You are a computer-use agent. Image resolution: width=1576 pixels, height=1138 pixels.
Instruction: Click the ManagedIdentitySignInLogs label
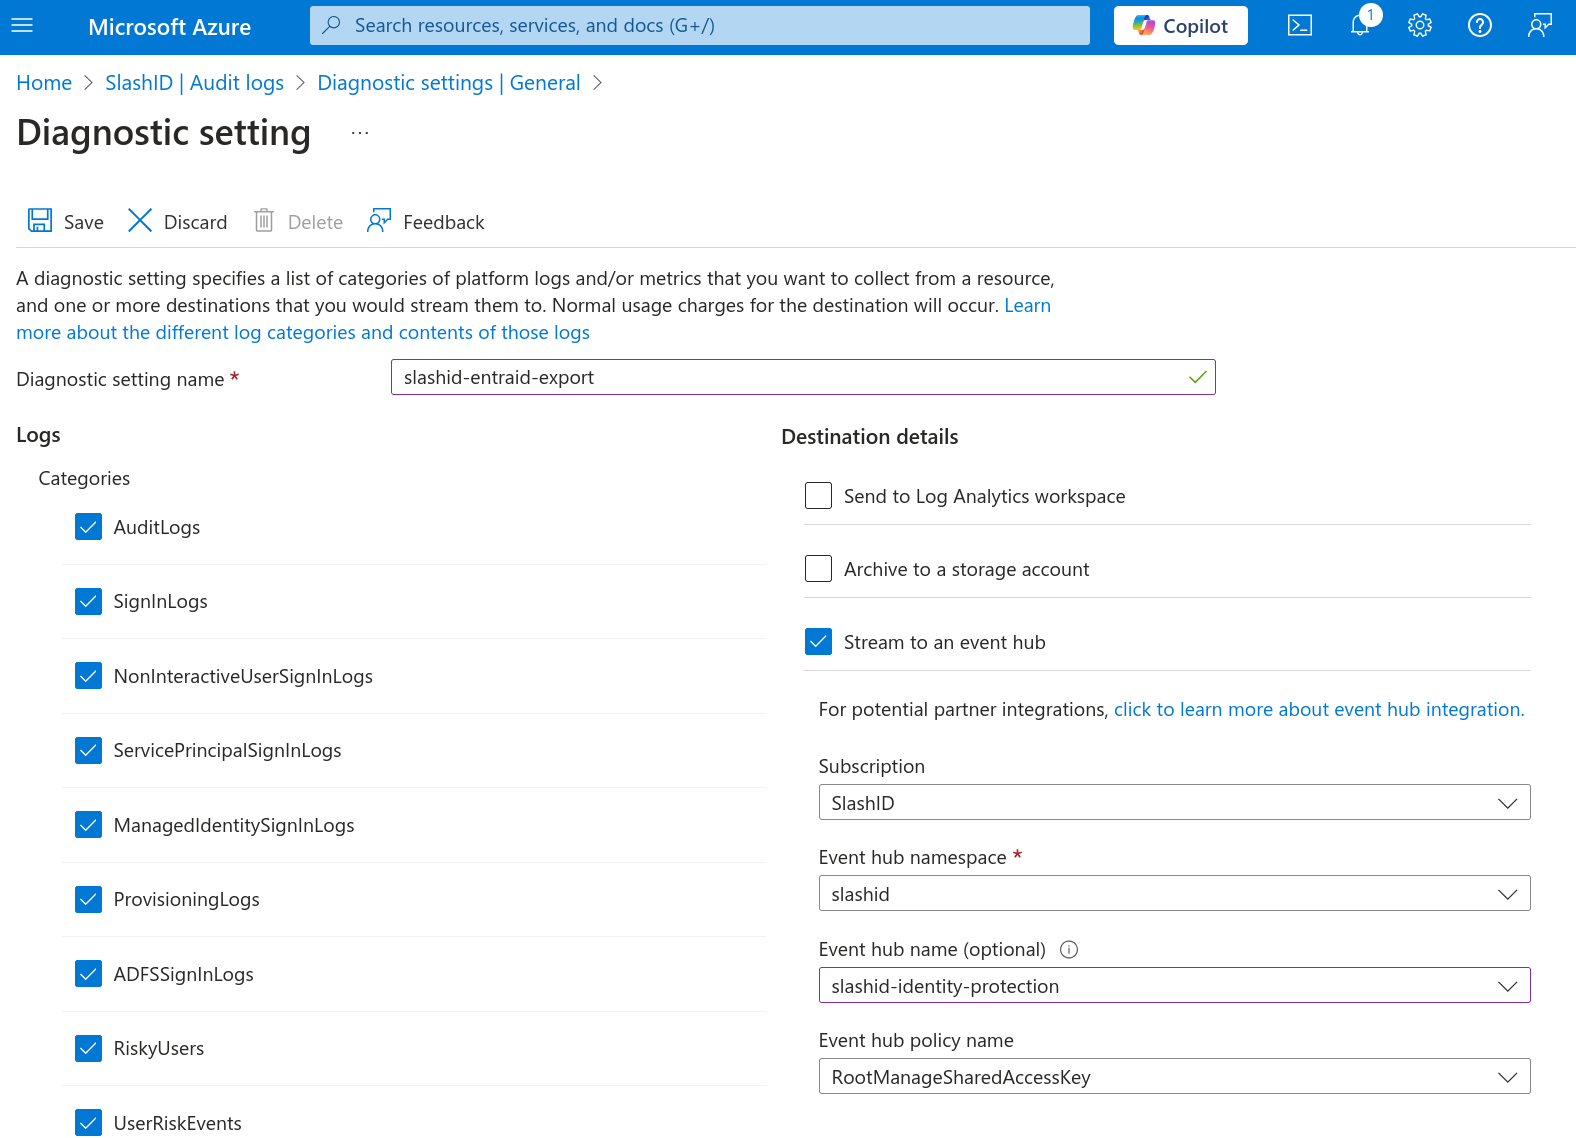pos(234,825)
